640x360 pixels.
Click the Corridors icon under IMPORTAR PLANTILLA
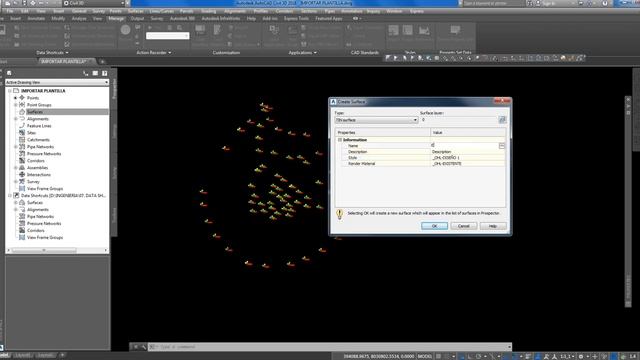click(x=22, y=160)
